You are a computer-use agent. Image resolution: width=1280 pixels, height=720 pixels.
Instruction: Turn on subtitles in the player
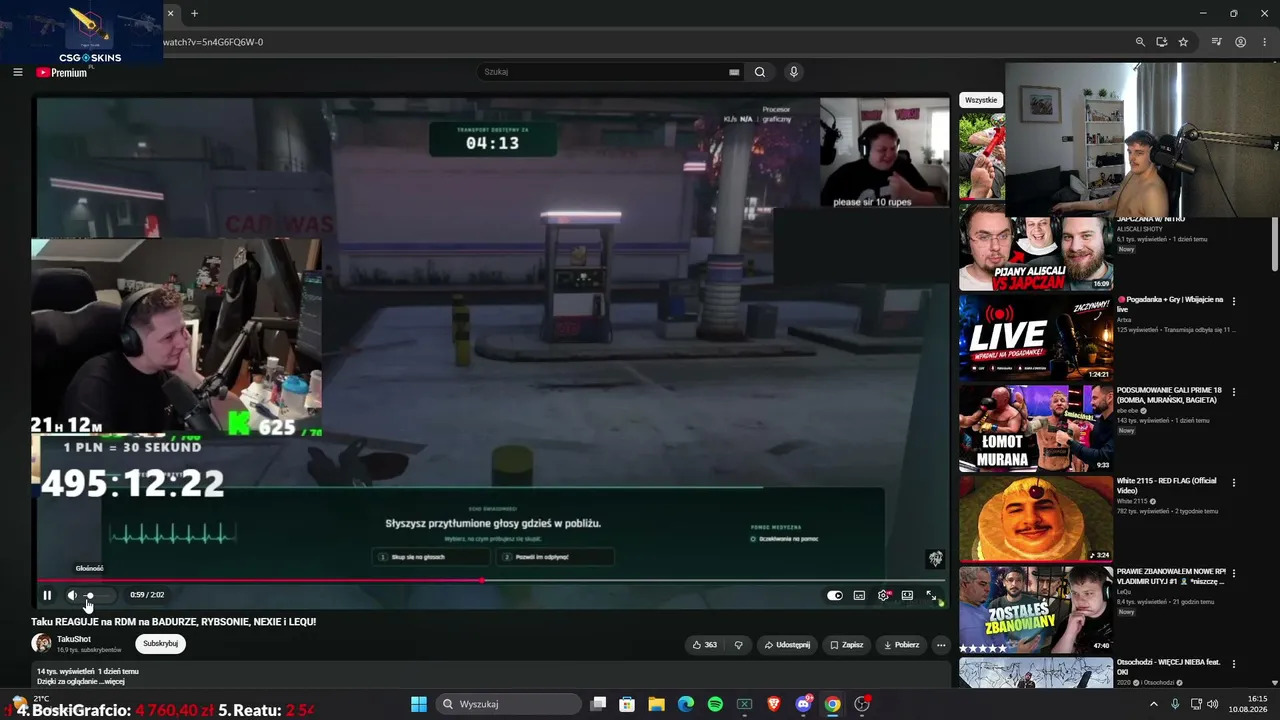click(x=859, y=595)
